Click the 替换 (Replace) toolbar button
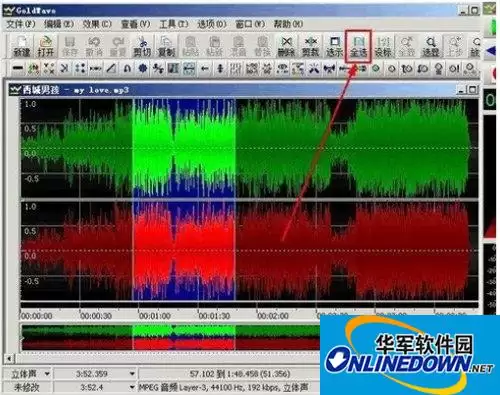This screenshot has height=395, width=500. tap(262, 46)
